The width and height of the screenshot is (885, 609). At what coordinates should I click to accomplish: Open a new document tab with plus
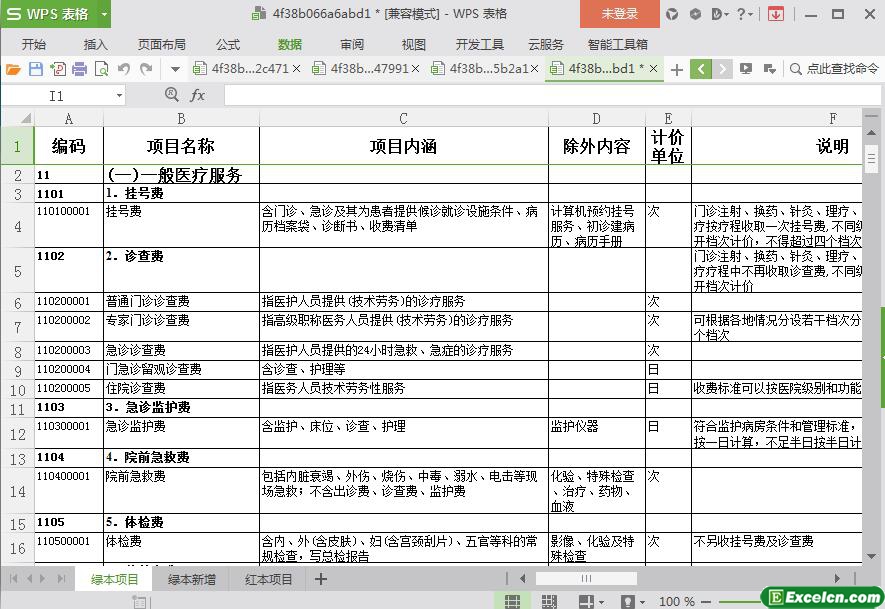pyautogui.click(x=677, y=69)
